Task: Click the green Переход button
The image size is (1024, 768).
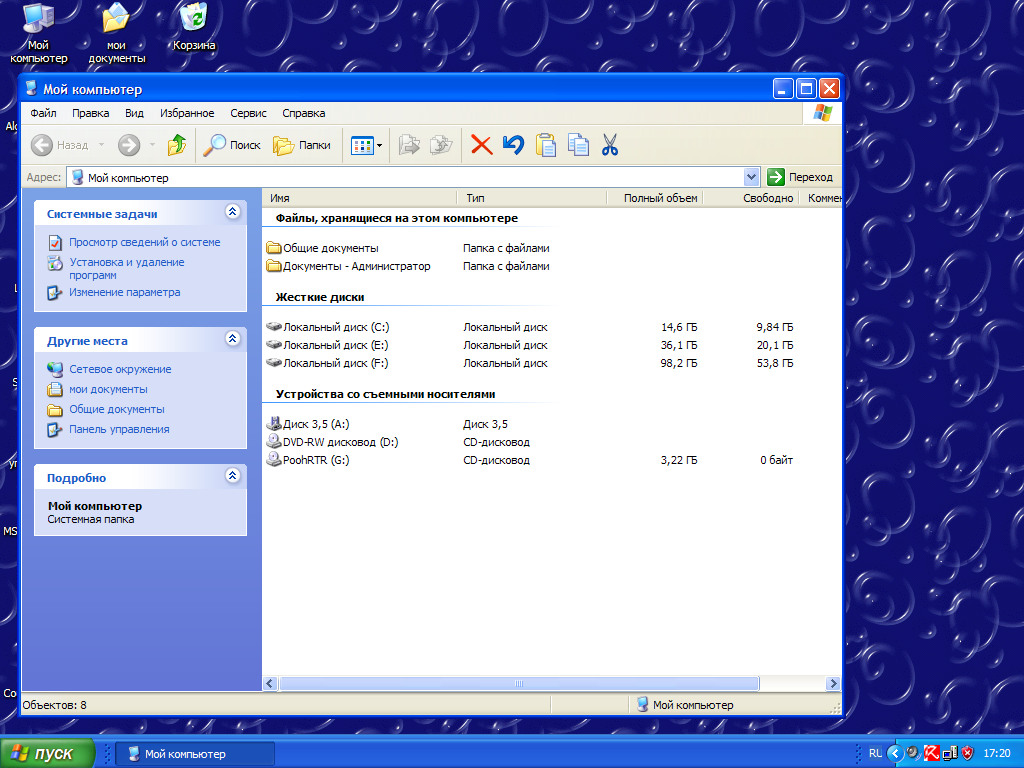Action: pyautogui.click(x=800, y=177)
